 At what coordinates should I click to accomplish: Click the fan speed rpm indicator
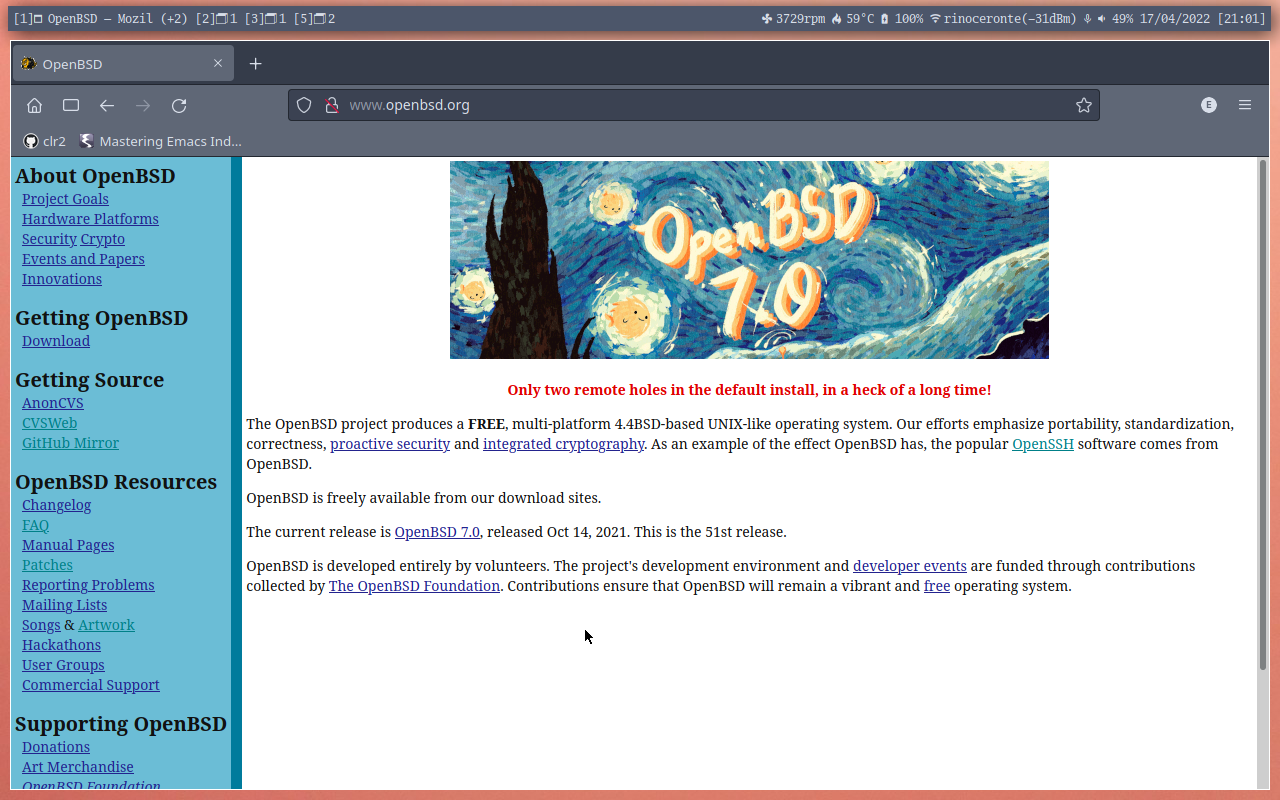point(793,18)
